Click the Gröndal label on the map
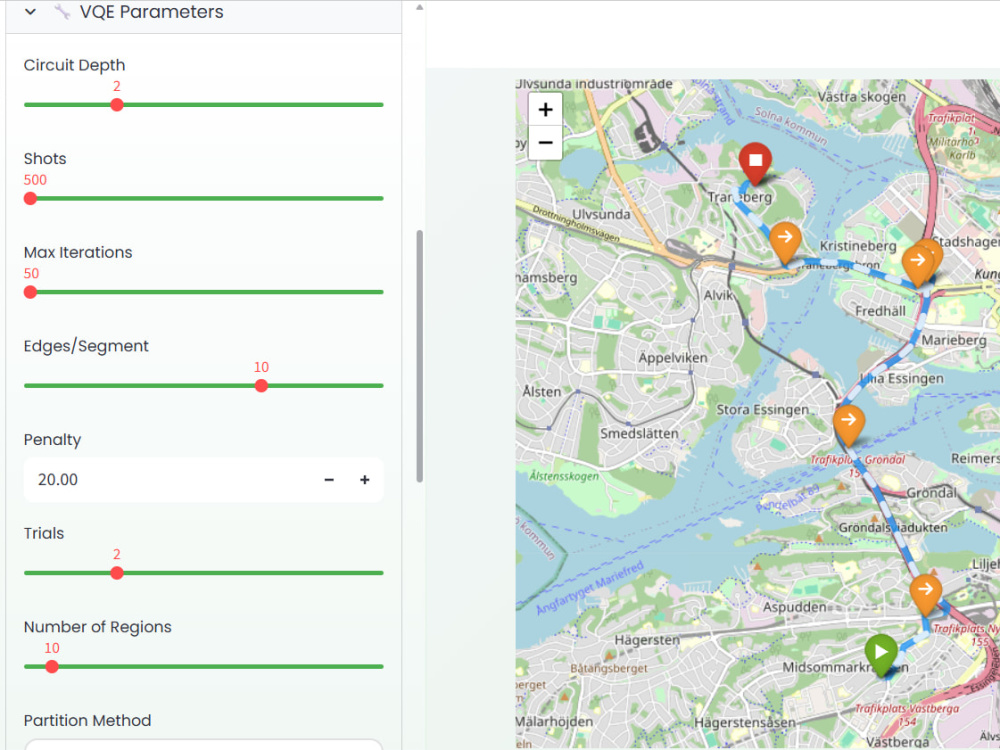Viewport: 1000px width, 750px height. [932, 493]
